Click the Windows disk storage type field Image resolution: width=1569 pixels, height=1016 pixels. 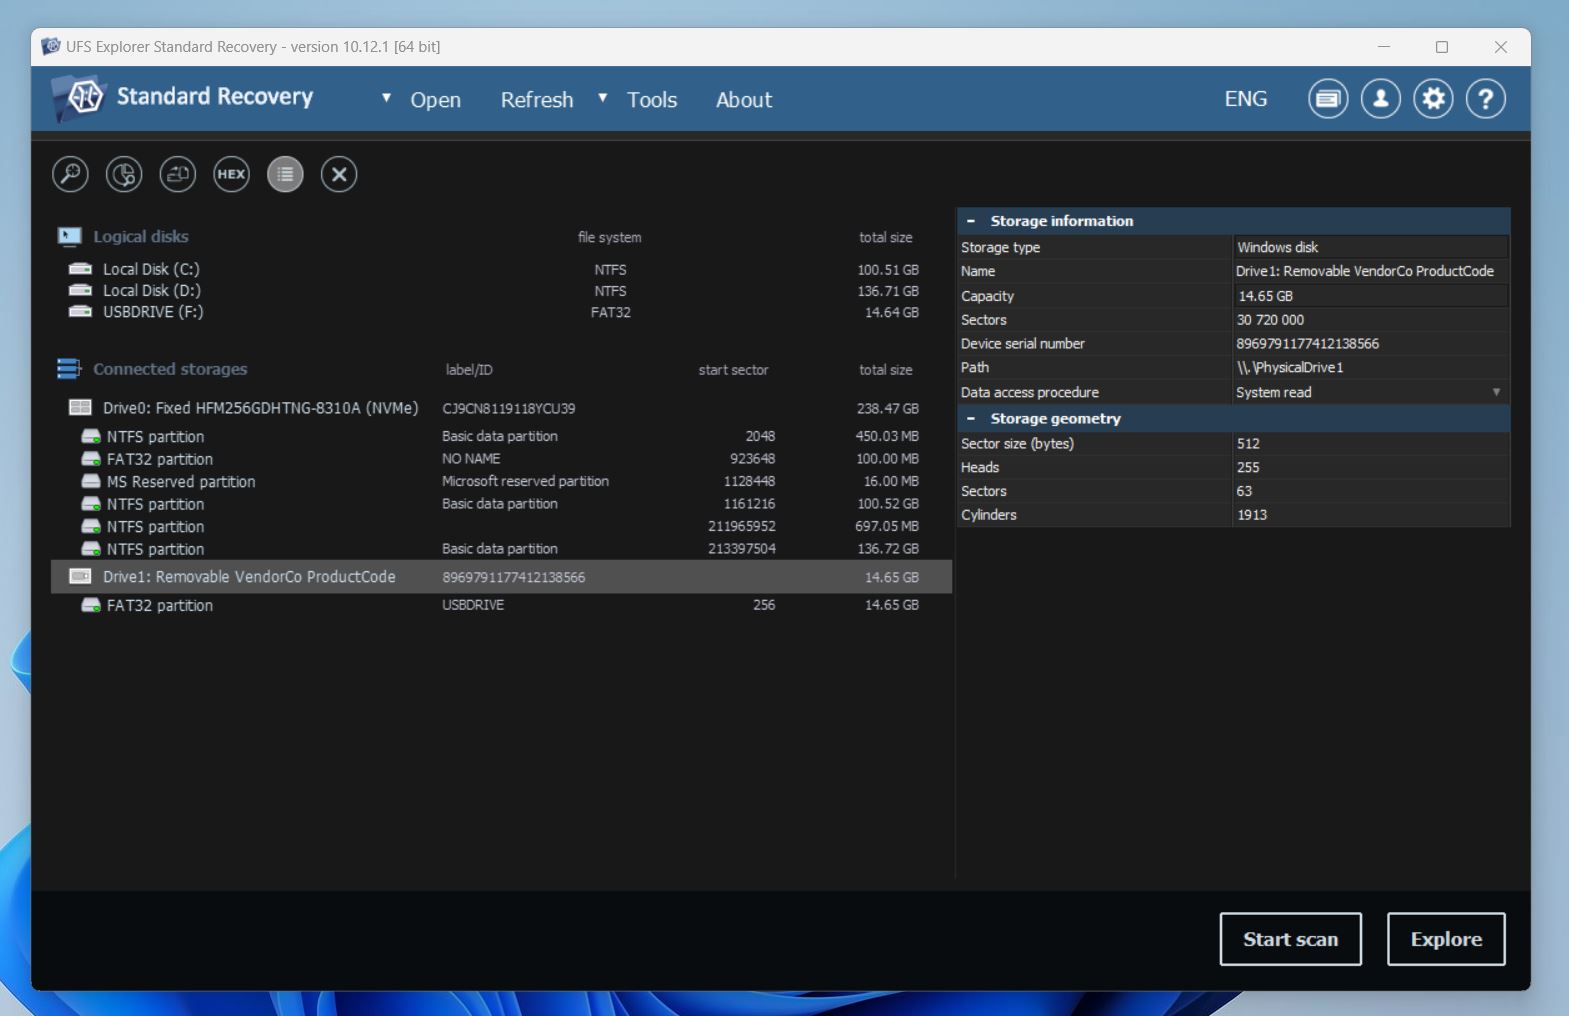[1370, 247]
